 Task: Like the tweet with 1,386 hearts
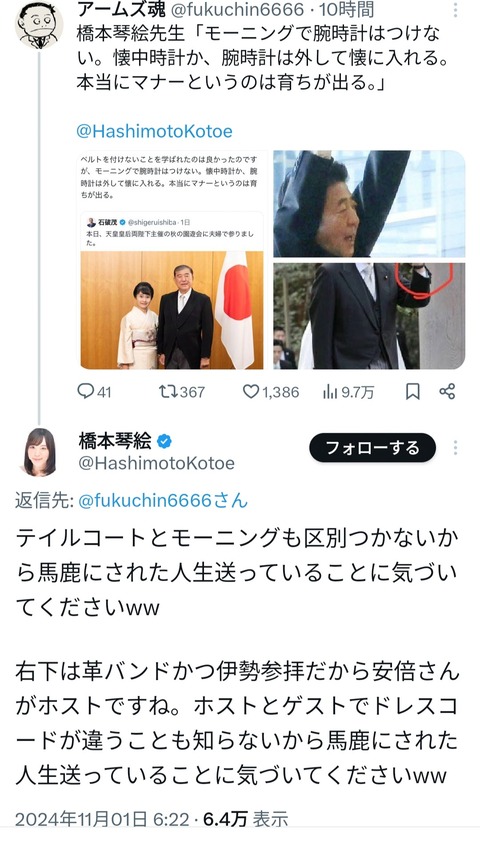pyautogui.click(x=251, y=391)
